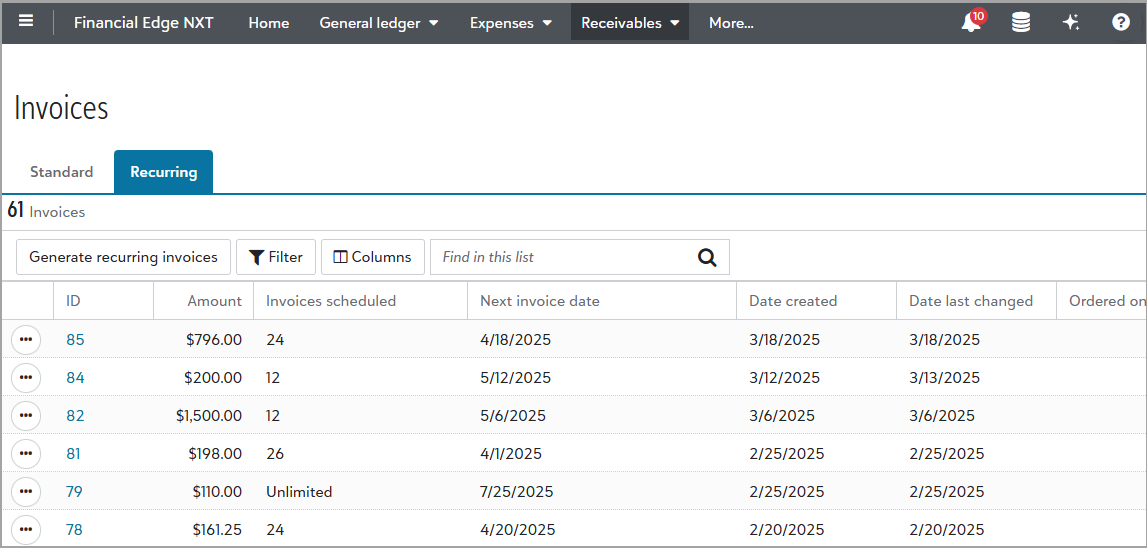Viewport: 1147px width, 548px height.
Task: Open row actions for invoice 82
Action: pos(26,416)
